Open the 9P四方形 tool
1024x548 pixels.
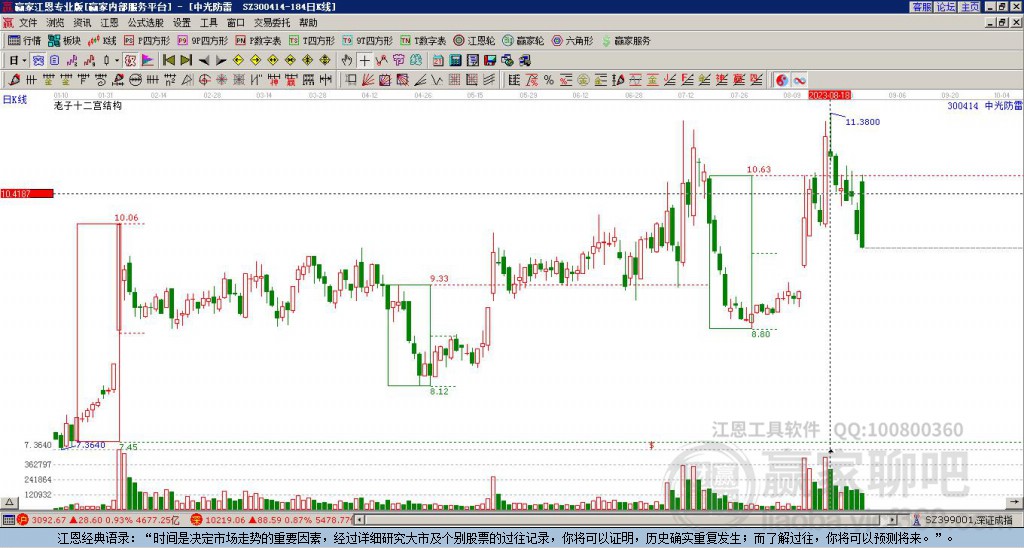point(202,40)
